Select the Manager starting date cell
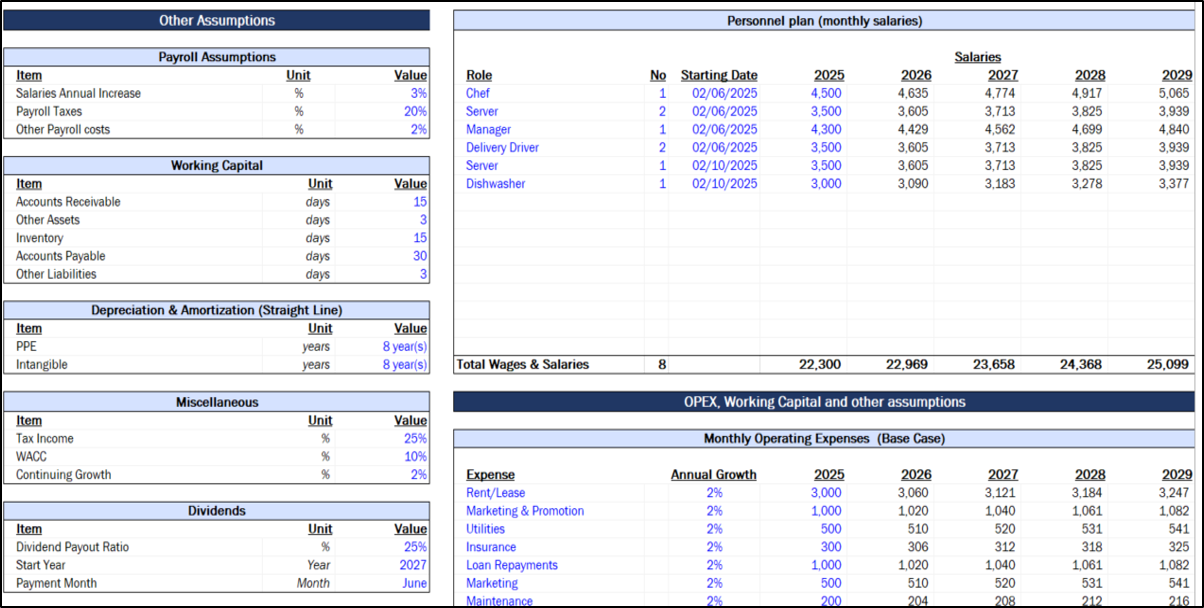Image resolution: width=1204 pixels, height=608 pixels. (724, 129)
